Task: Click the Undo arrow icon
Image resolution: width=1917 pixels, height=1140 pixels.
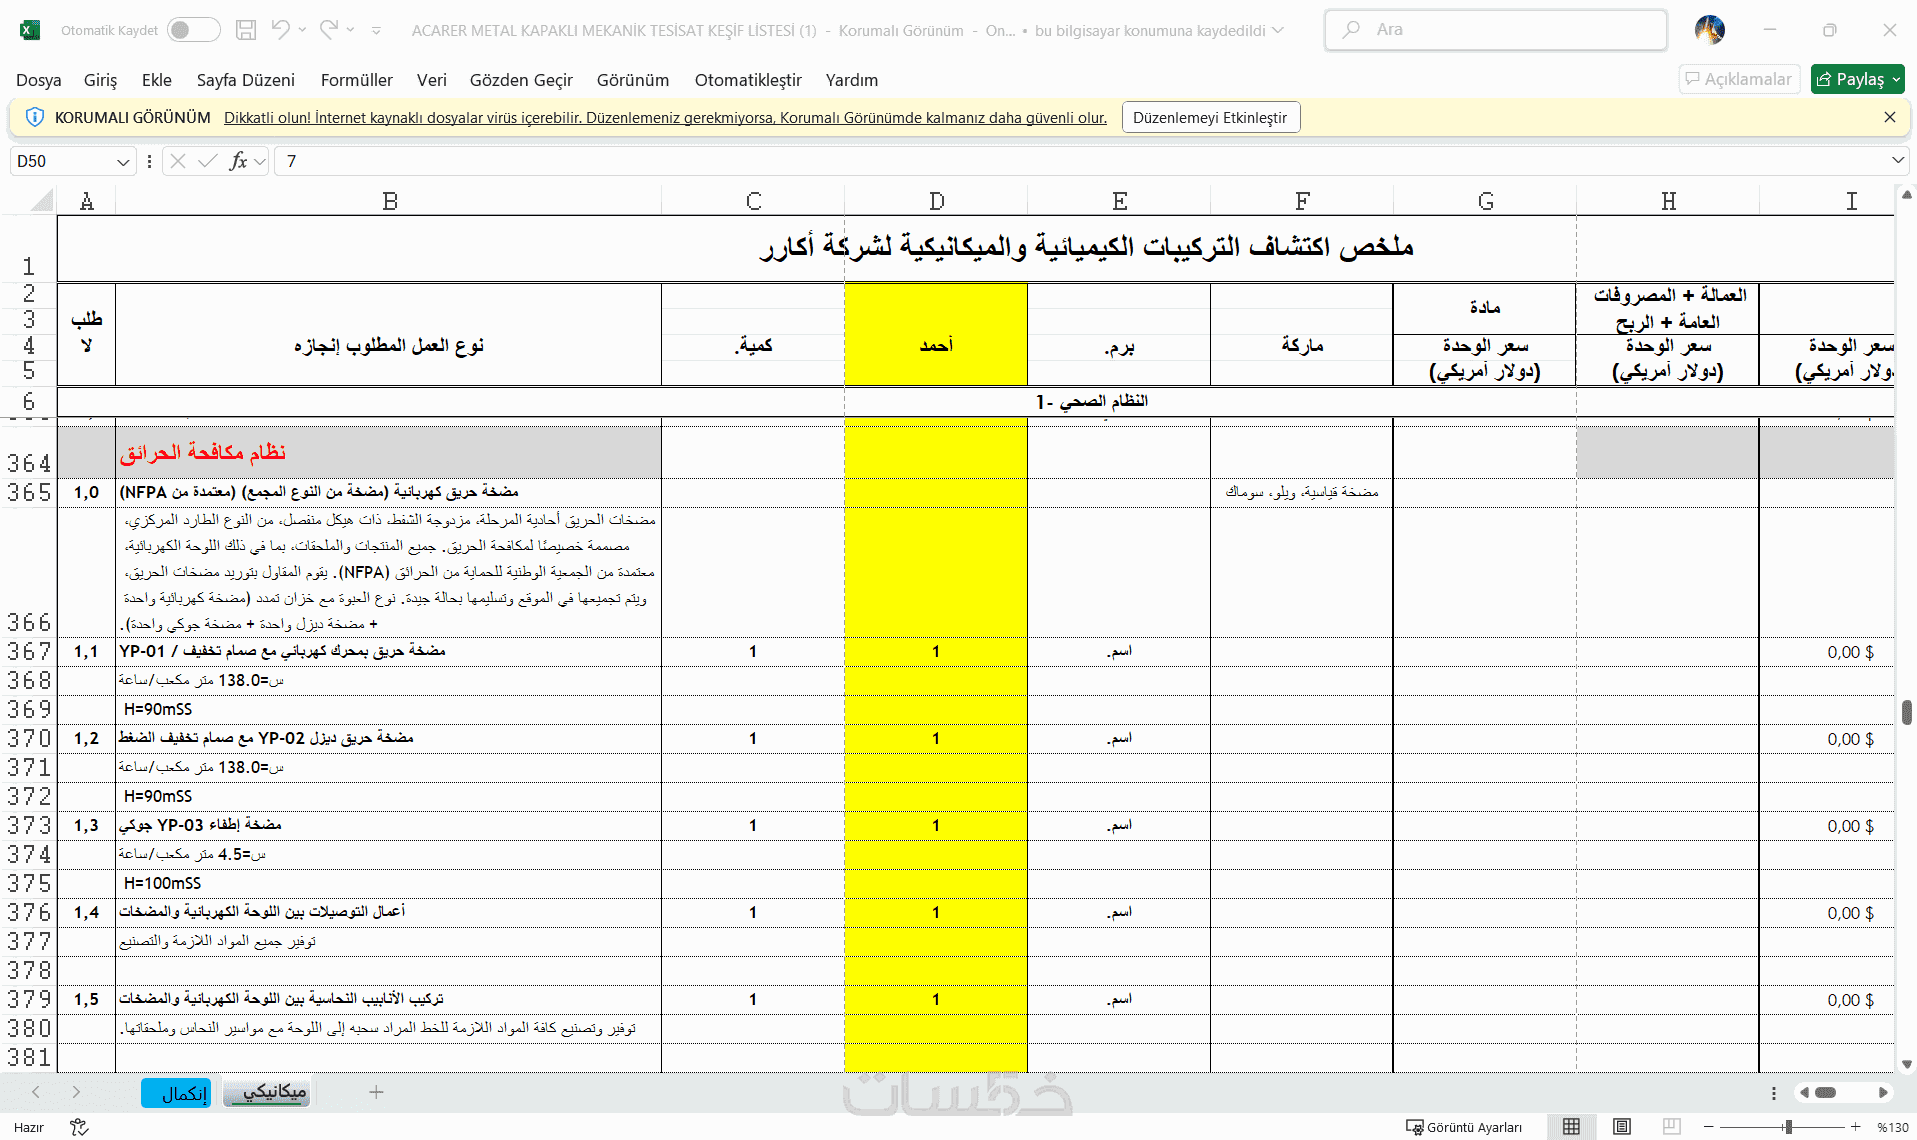Action: (280, 30)
